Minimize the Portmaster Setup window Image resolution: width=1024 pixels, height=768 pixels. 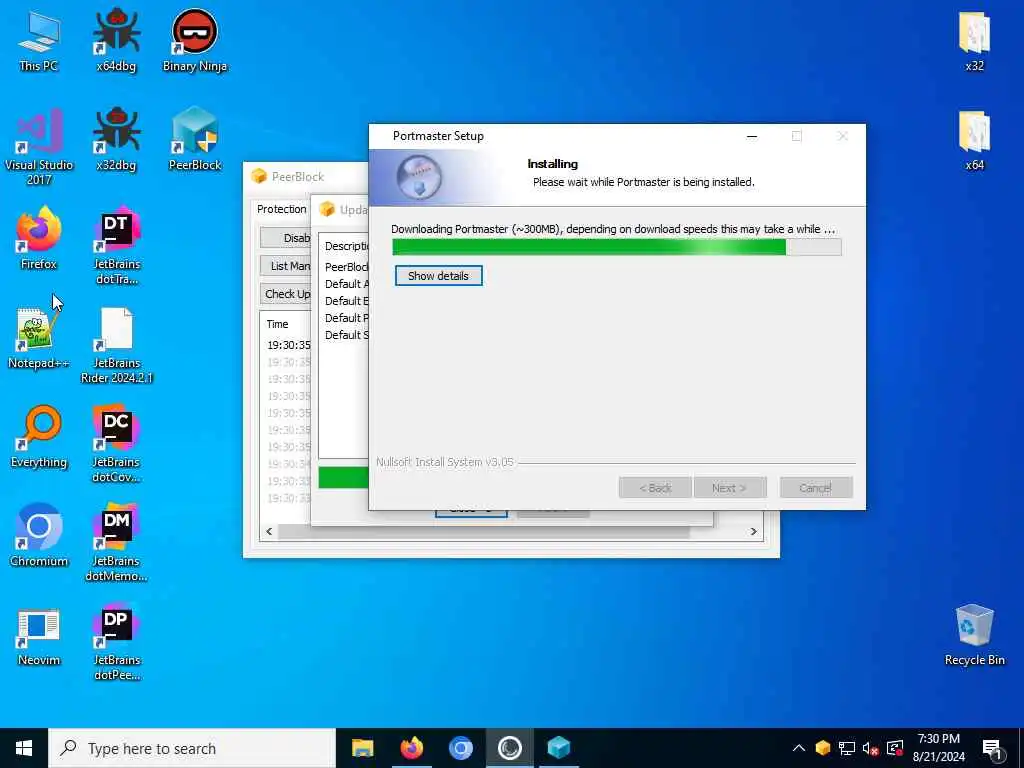click(752, 136)
